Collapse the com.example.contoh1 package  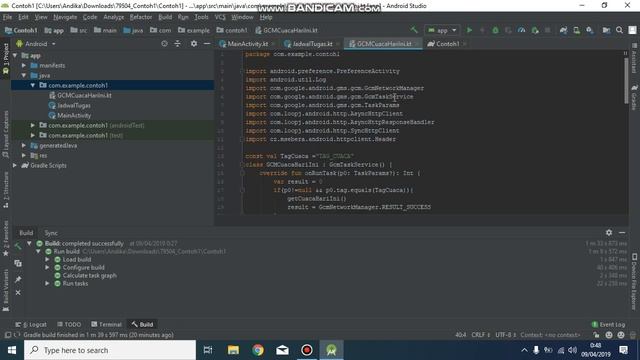point(33,85)
